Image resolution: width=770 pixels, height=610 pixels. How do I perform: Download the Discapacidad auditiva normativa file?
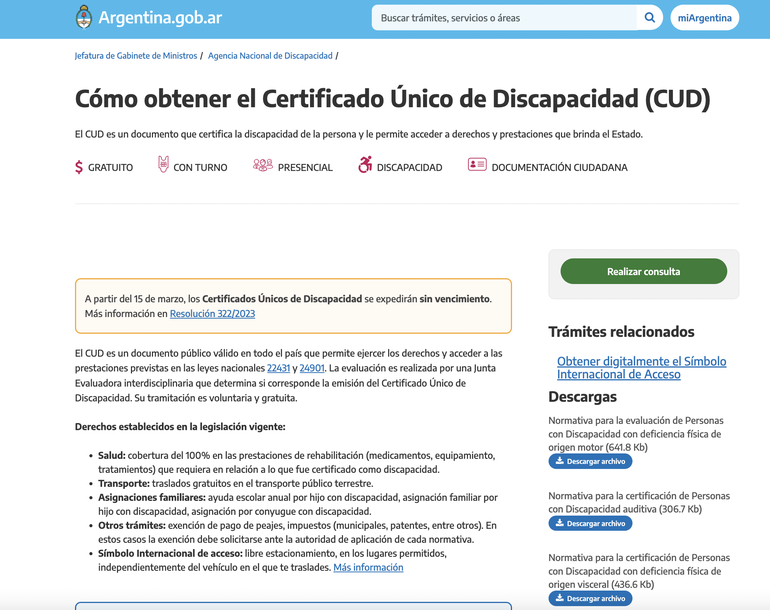click(590, 524)
